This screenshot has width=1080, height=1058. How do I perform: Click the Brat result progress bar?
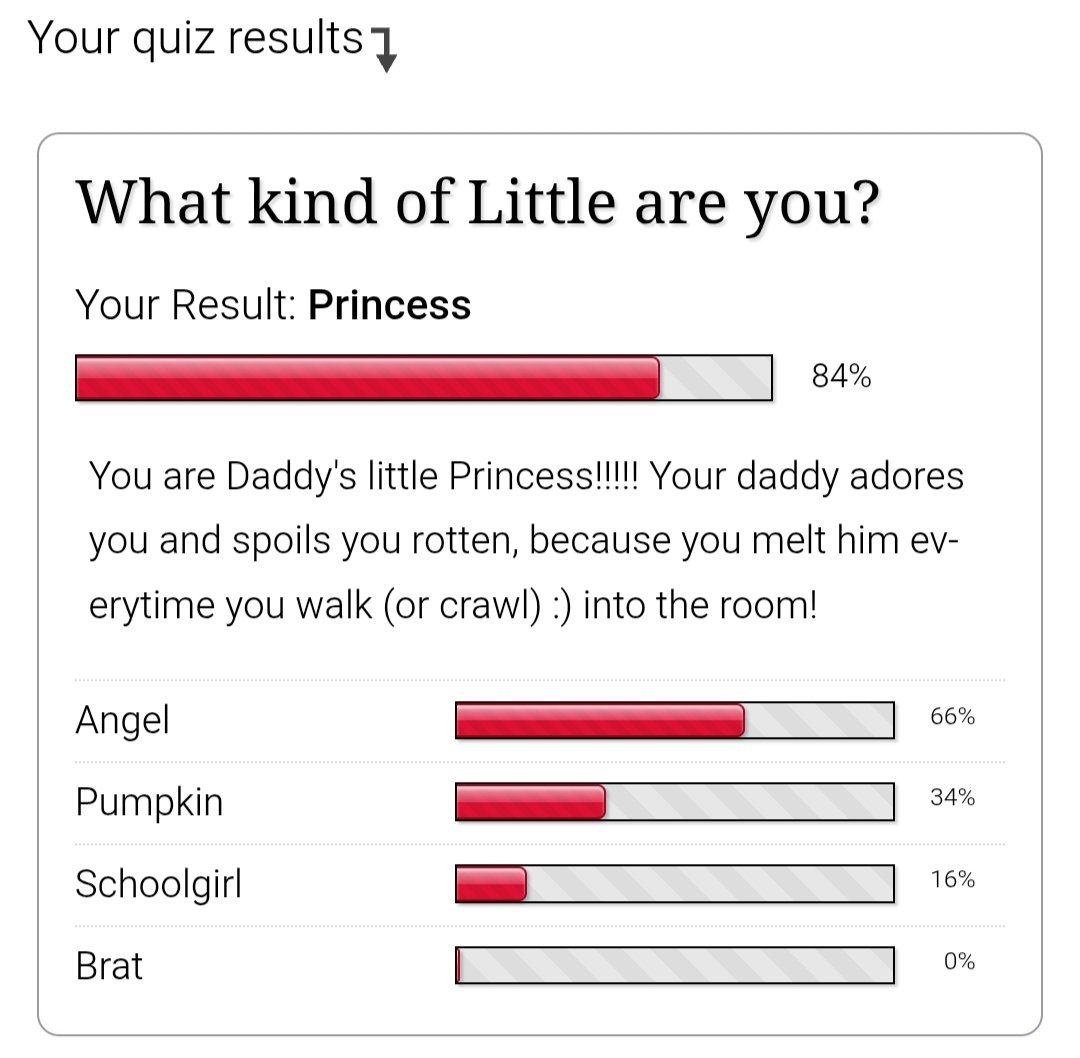tap(675, 965)
